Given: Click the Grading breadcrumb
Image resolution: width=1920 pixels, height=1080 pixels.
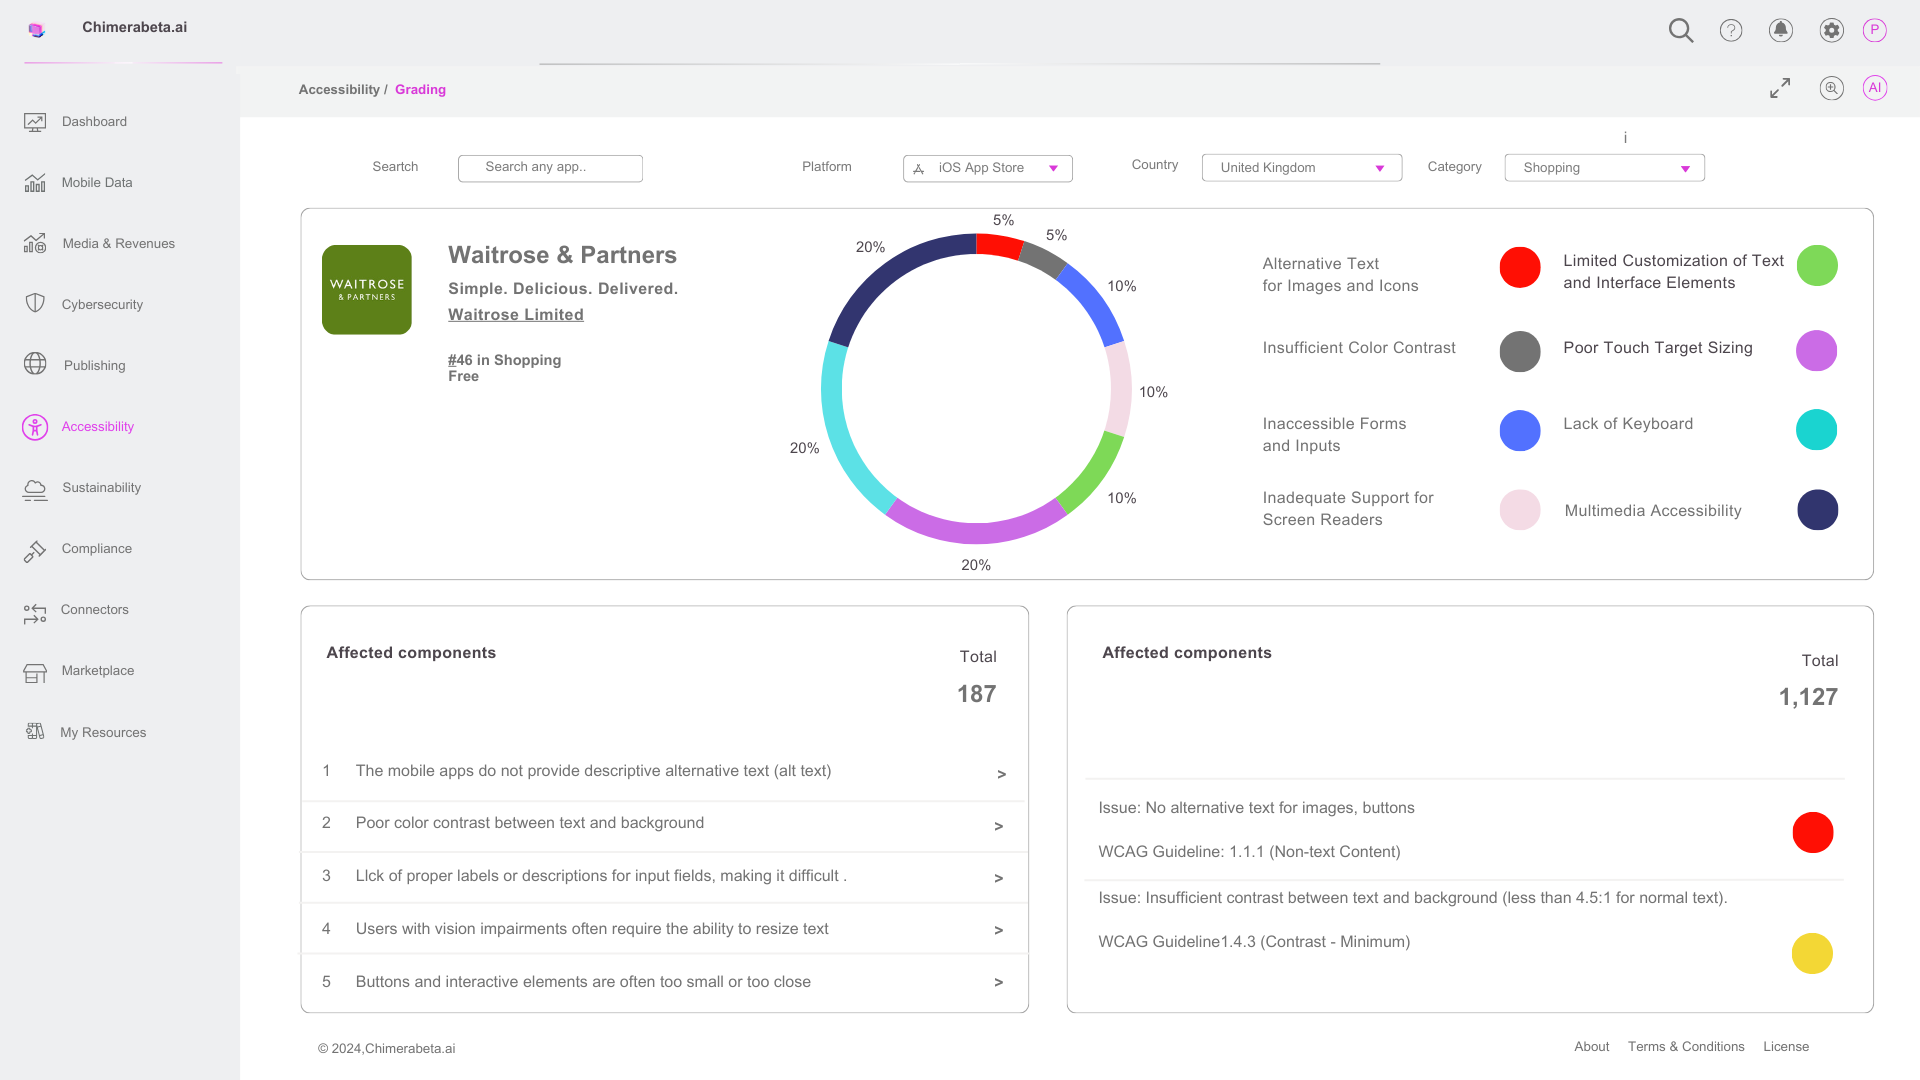Looking at the screenshot, I should [420, 90].
